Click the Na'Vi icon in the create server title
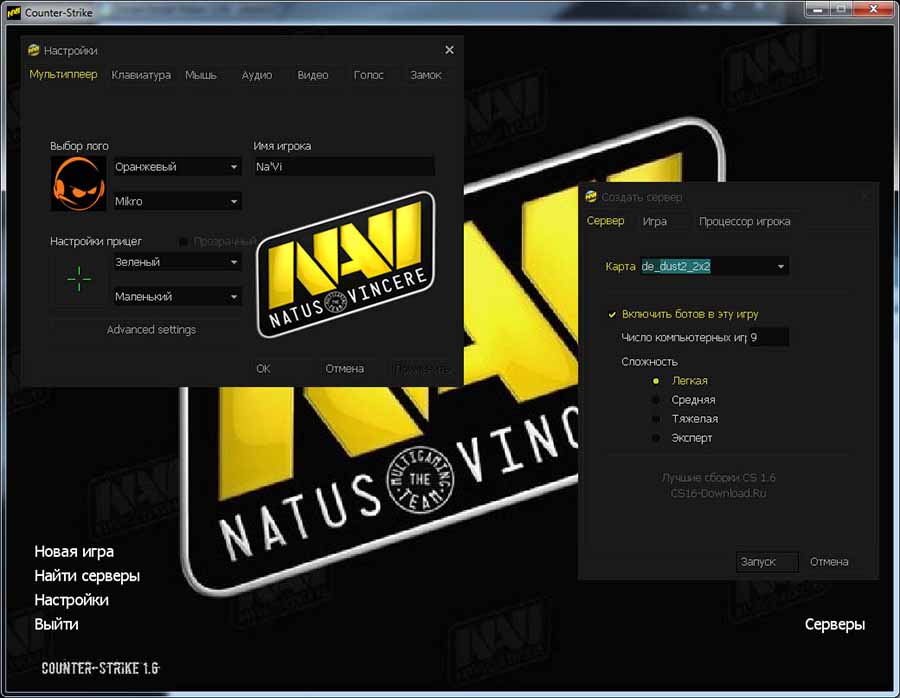The width and height of the screenshot is (900, 698). tap(591, 196)
